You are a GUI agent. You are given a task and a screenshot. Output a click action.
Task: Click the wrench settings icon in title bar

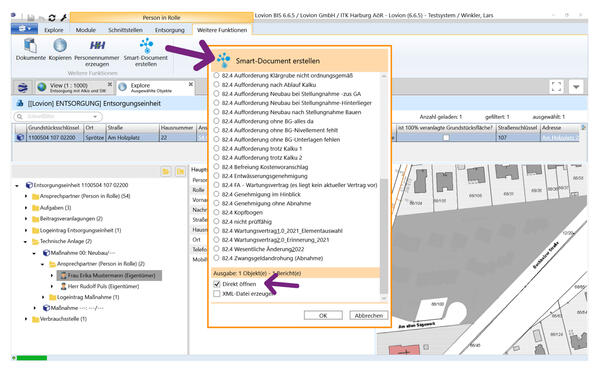[x=64, y=18]
